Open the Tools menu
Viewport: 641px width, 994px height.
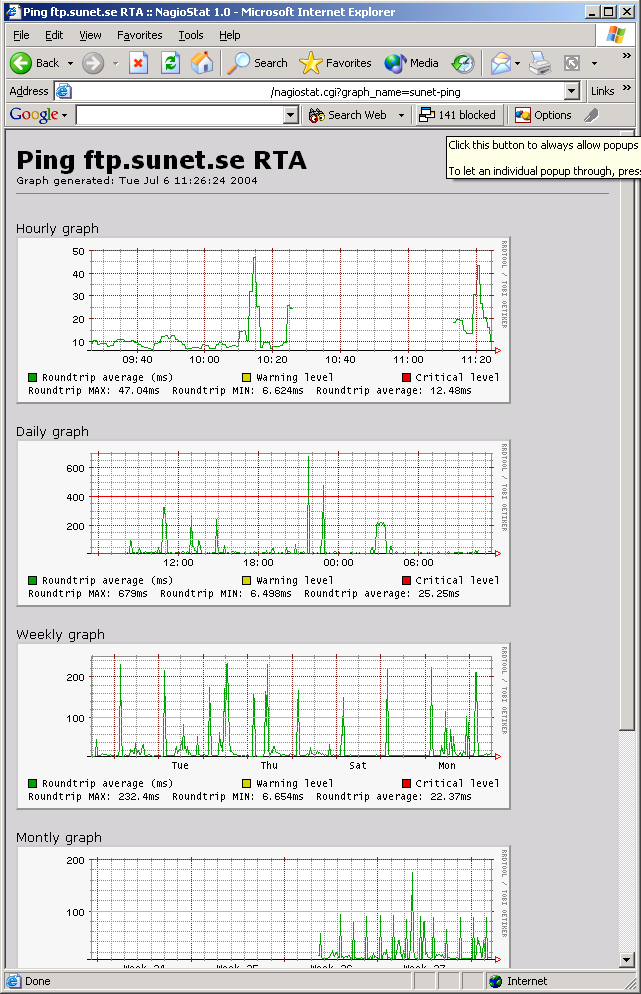pyautogui.click(x=190, y=35)
